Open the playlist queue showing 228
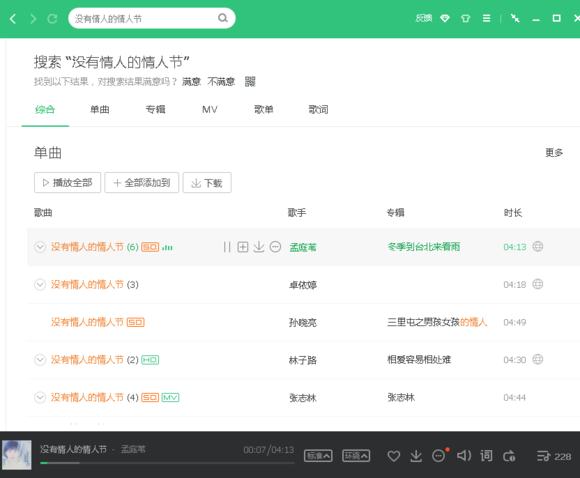The image size is (580, 478). 554,457
